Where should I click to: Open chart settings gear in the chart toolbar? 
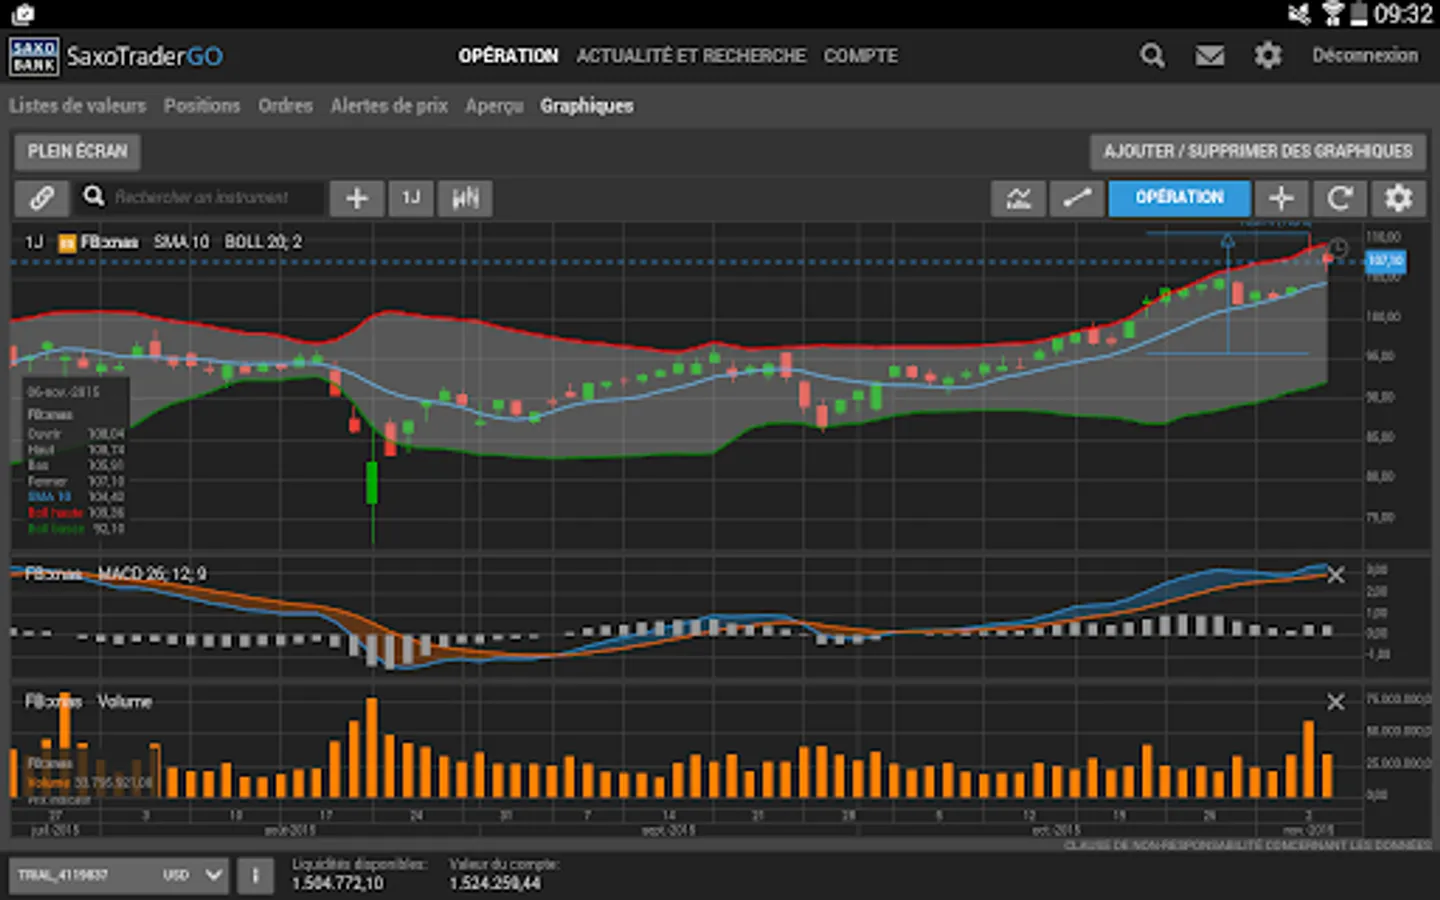[1398, 198]
